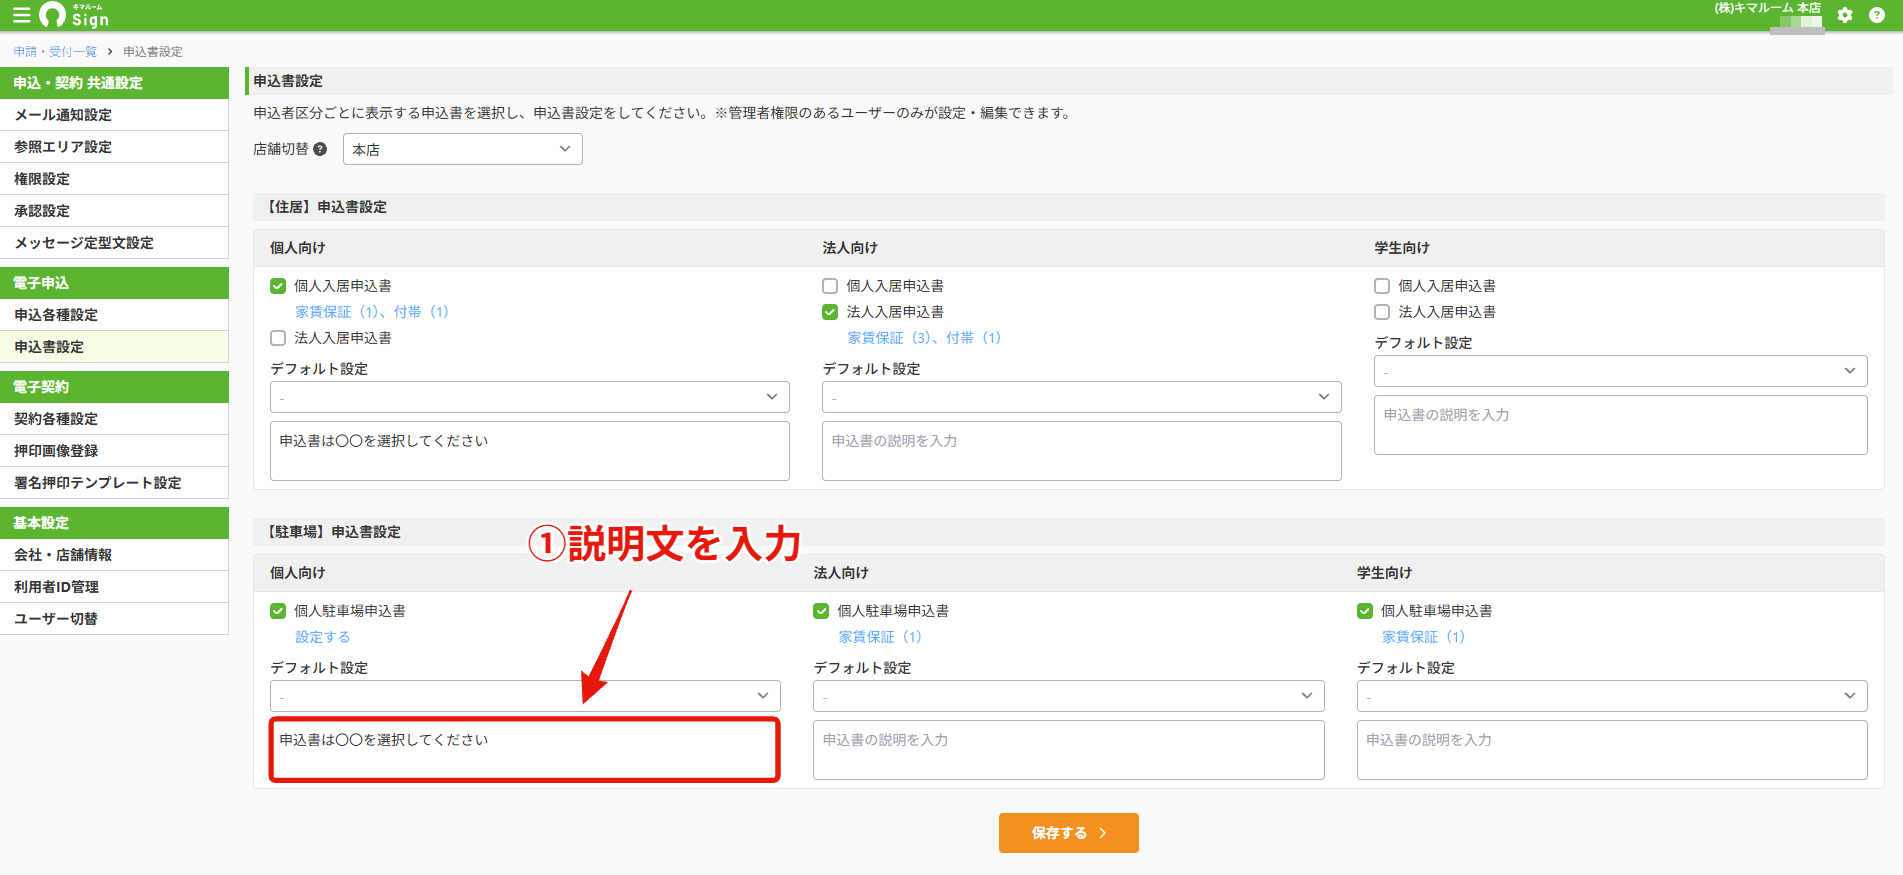Expand デフォルト設定 dropdown under 駐車場 学生向け
The height and width of the screenshot is (875, 1903).
click(x=1612, y=696)
